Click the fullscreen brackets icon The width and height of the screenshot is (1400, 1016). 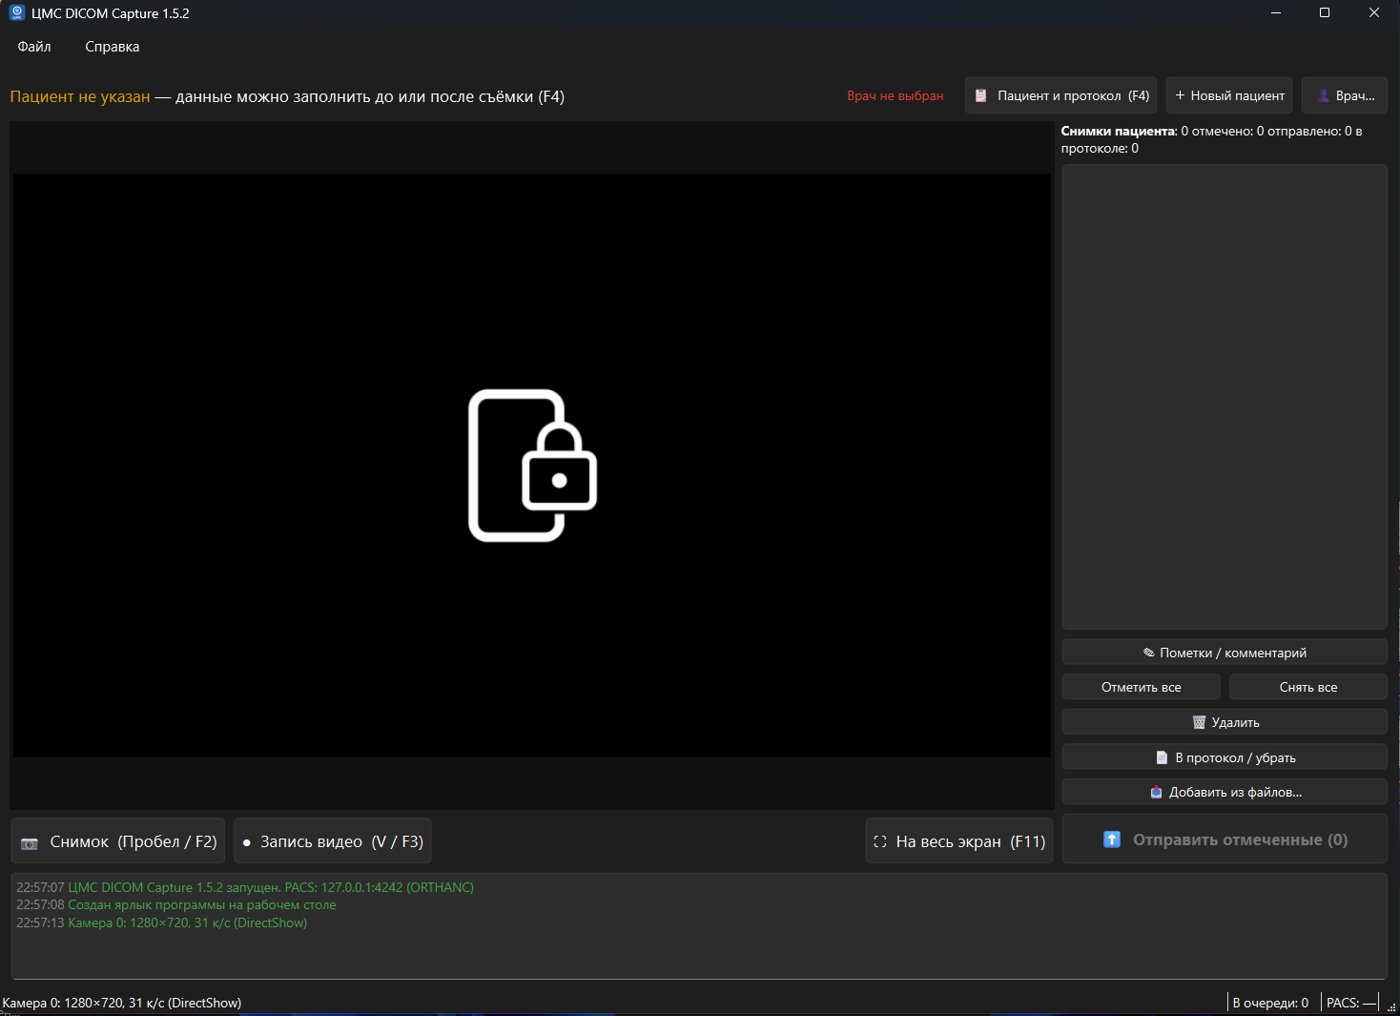coord(880,842)
